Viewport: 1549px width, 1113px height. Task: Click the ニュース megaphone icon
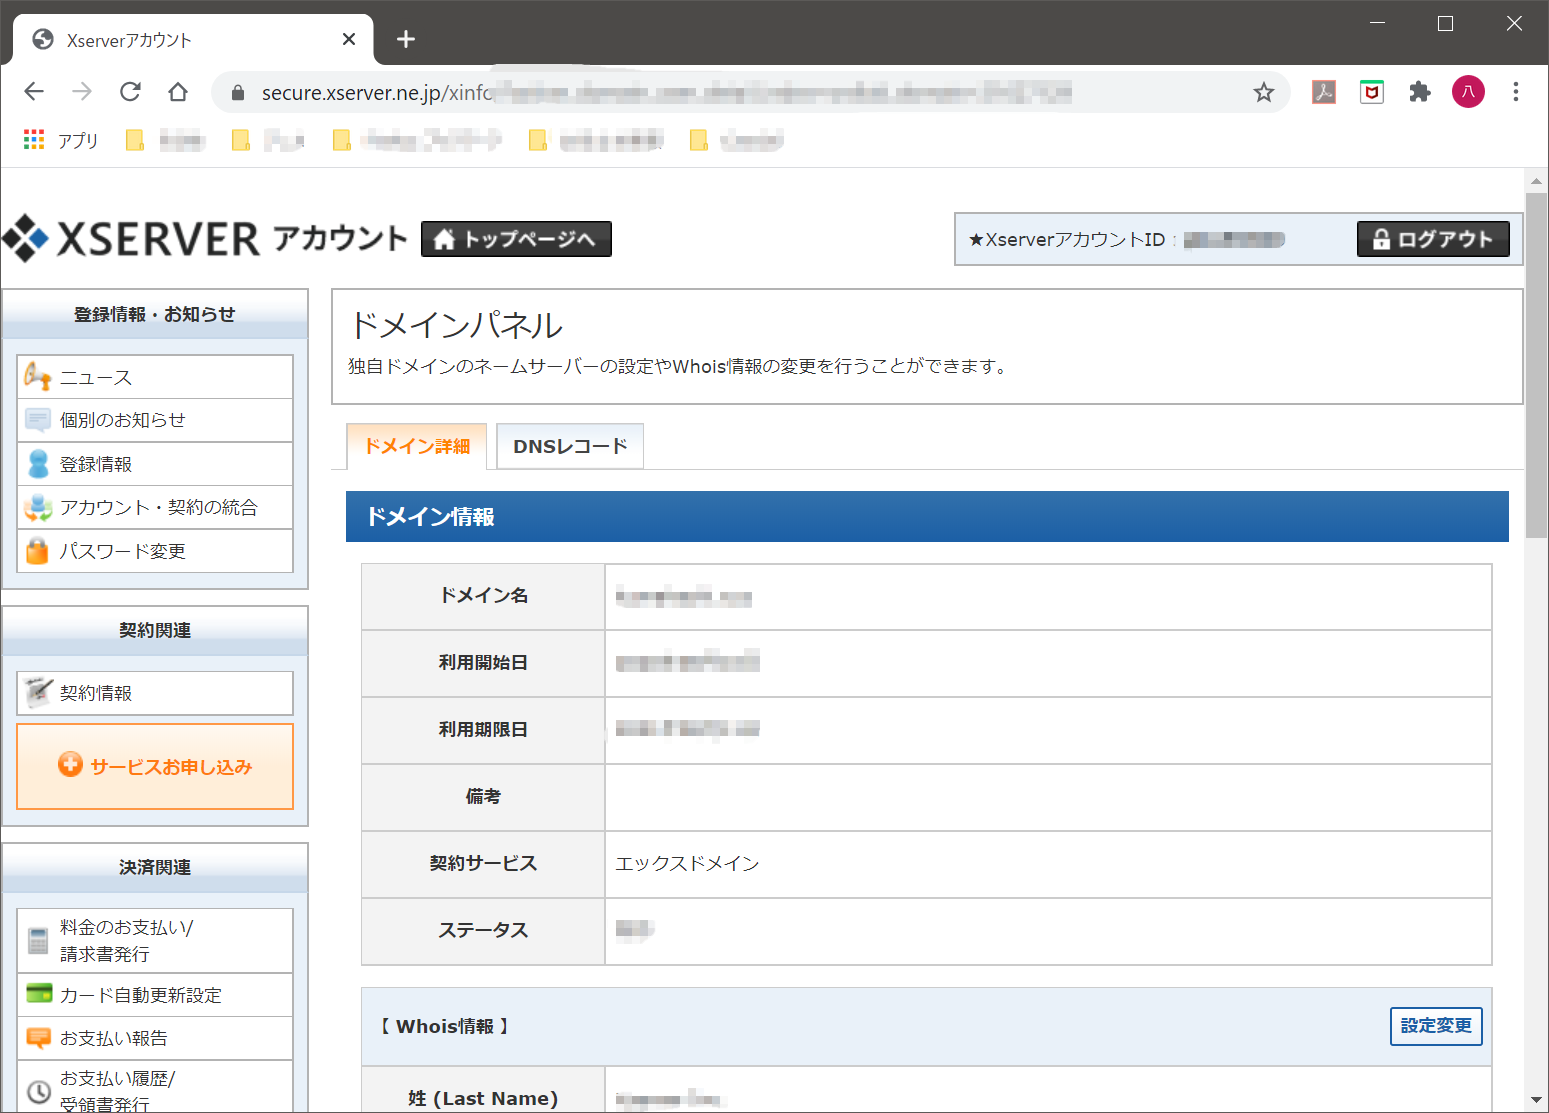coord(38,376)
